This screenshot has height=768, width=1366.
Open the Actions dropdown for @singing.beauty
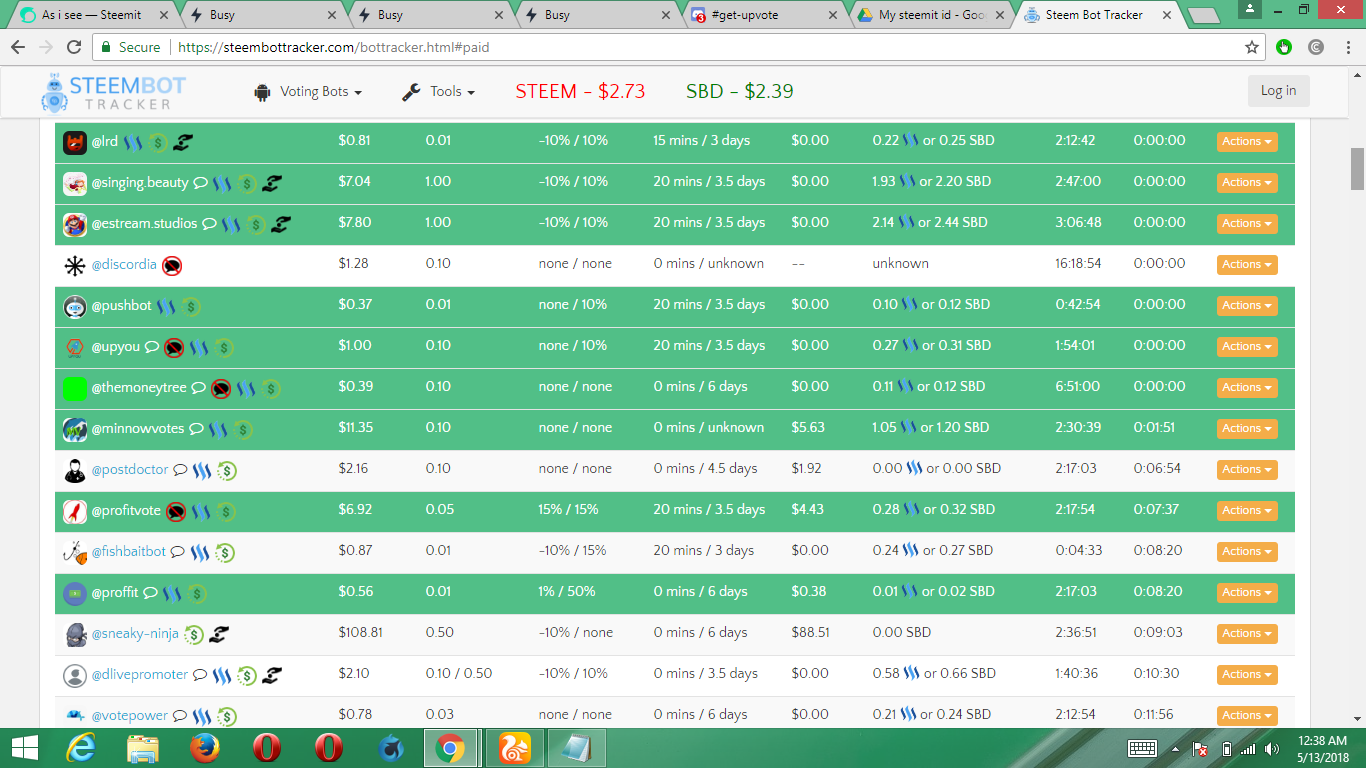pyautogui.click(x=1247, y=183)
